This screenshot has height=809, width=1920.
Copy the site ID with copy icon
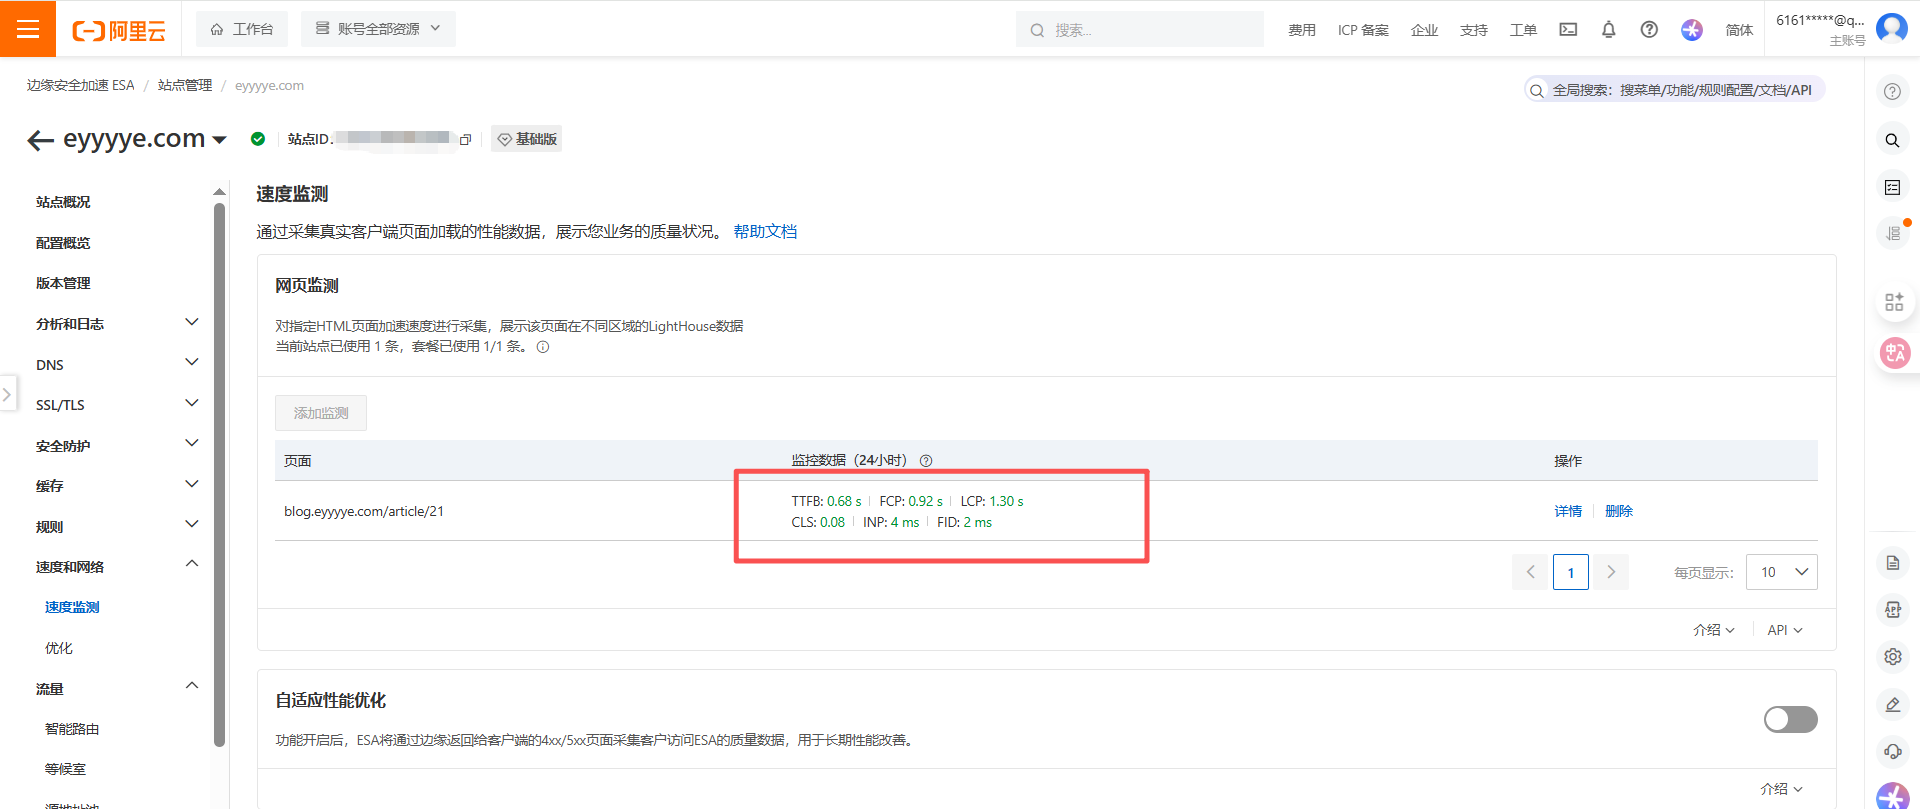465,140
